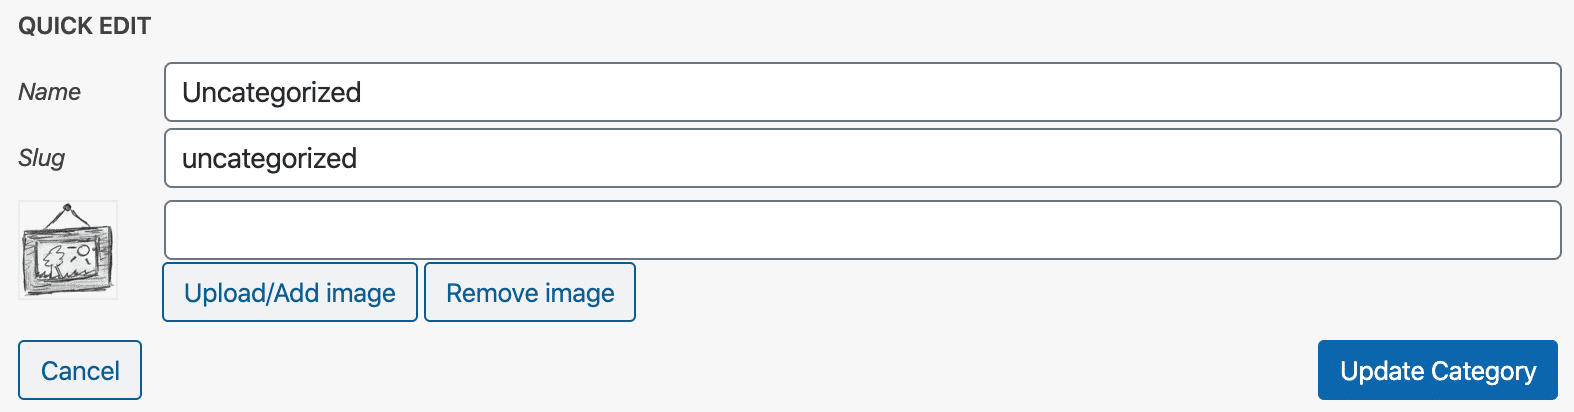Viewport: 1574px width, 412px height.
Task: Click the category image placeholder thumbnail
Action: click(x=68, y=250)
